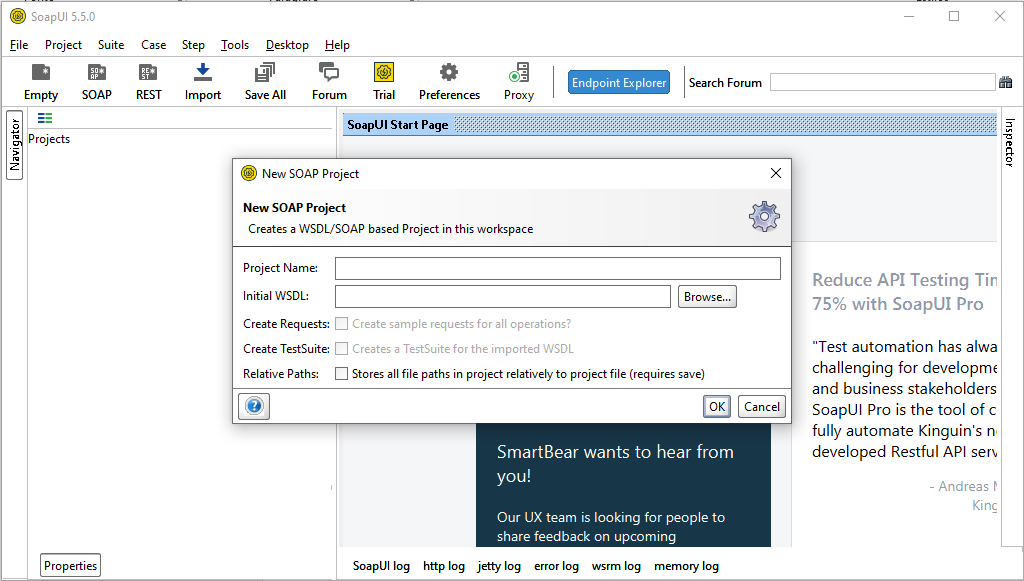Image resolution: width=1024 pixels, height=581 pixels.
Task: Open the Inspector side tab
Action: point(1010,142)
